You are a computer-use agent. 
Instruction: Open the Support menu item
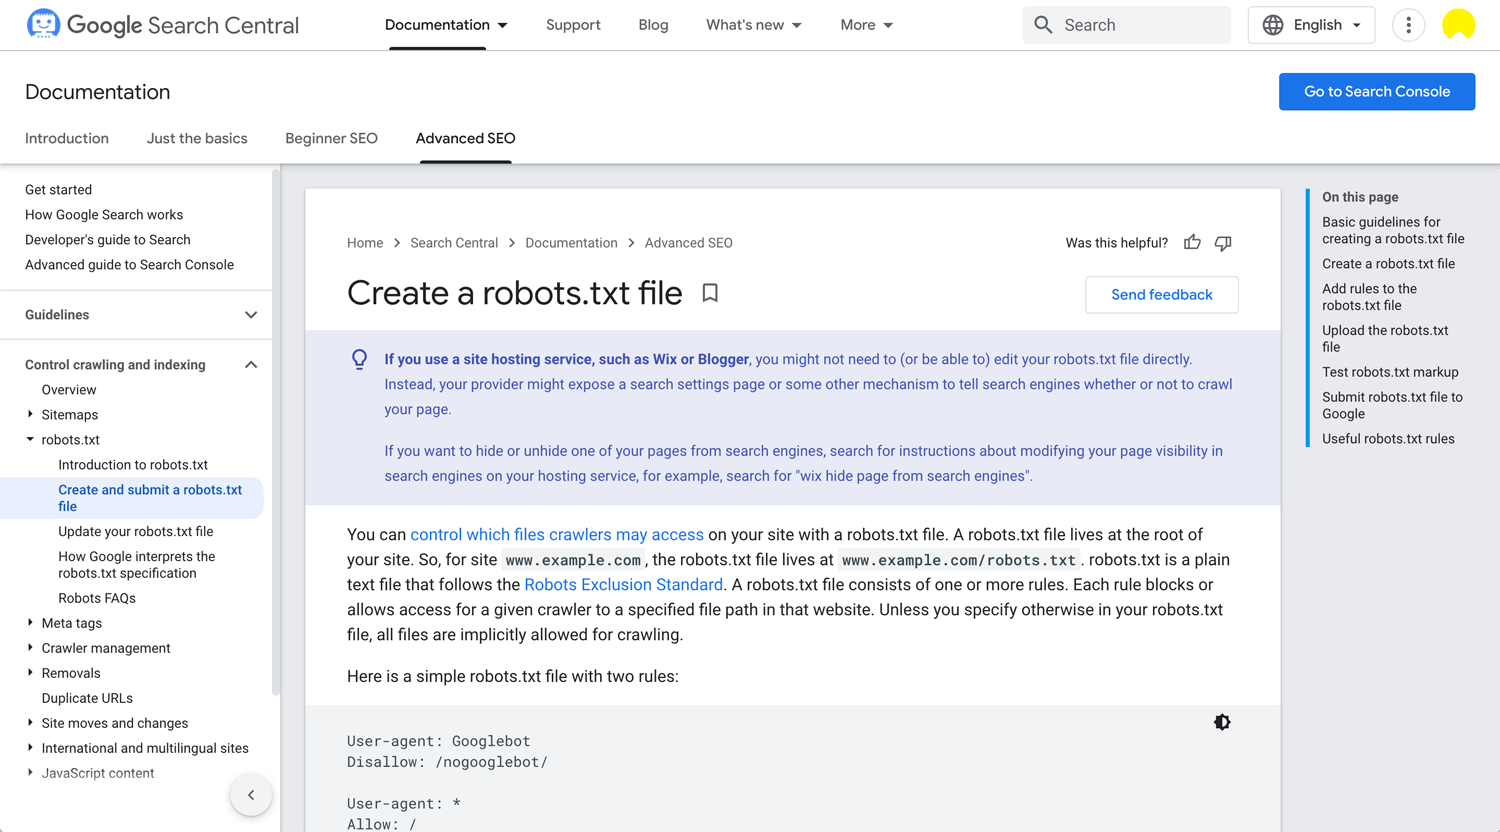(x=573, y=25)
